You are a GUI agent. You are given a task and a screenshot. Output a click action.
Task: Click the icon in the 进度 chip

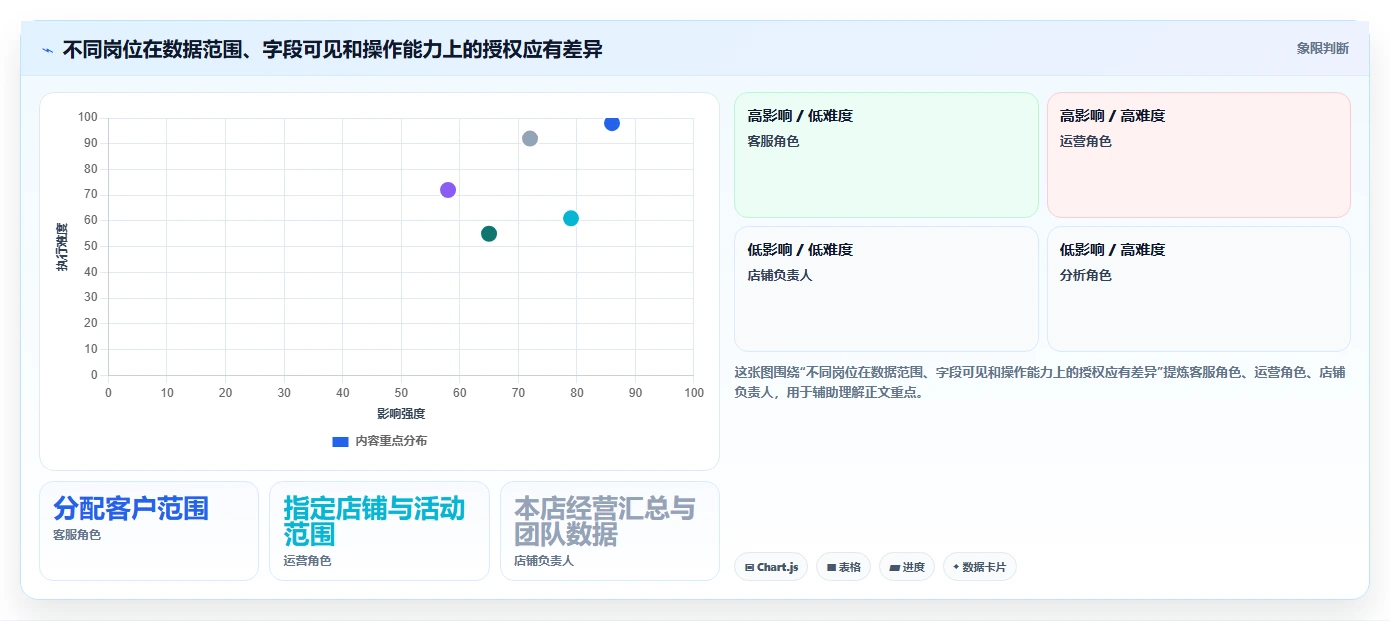pyautogui.click(x=894, y=567)
